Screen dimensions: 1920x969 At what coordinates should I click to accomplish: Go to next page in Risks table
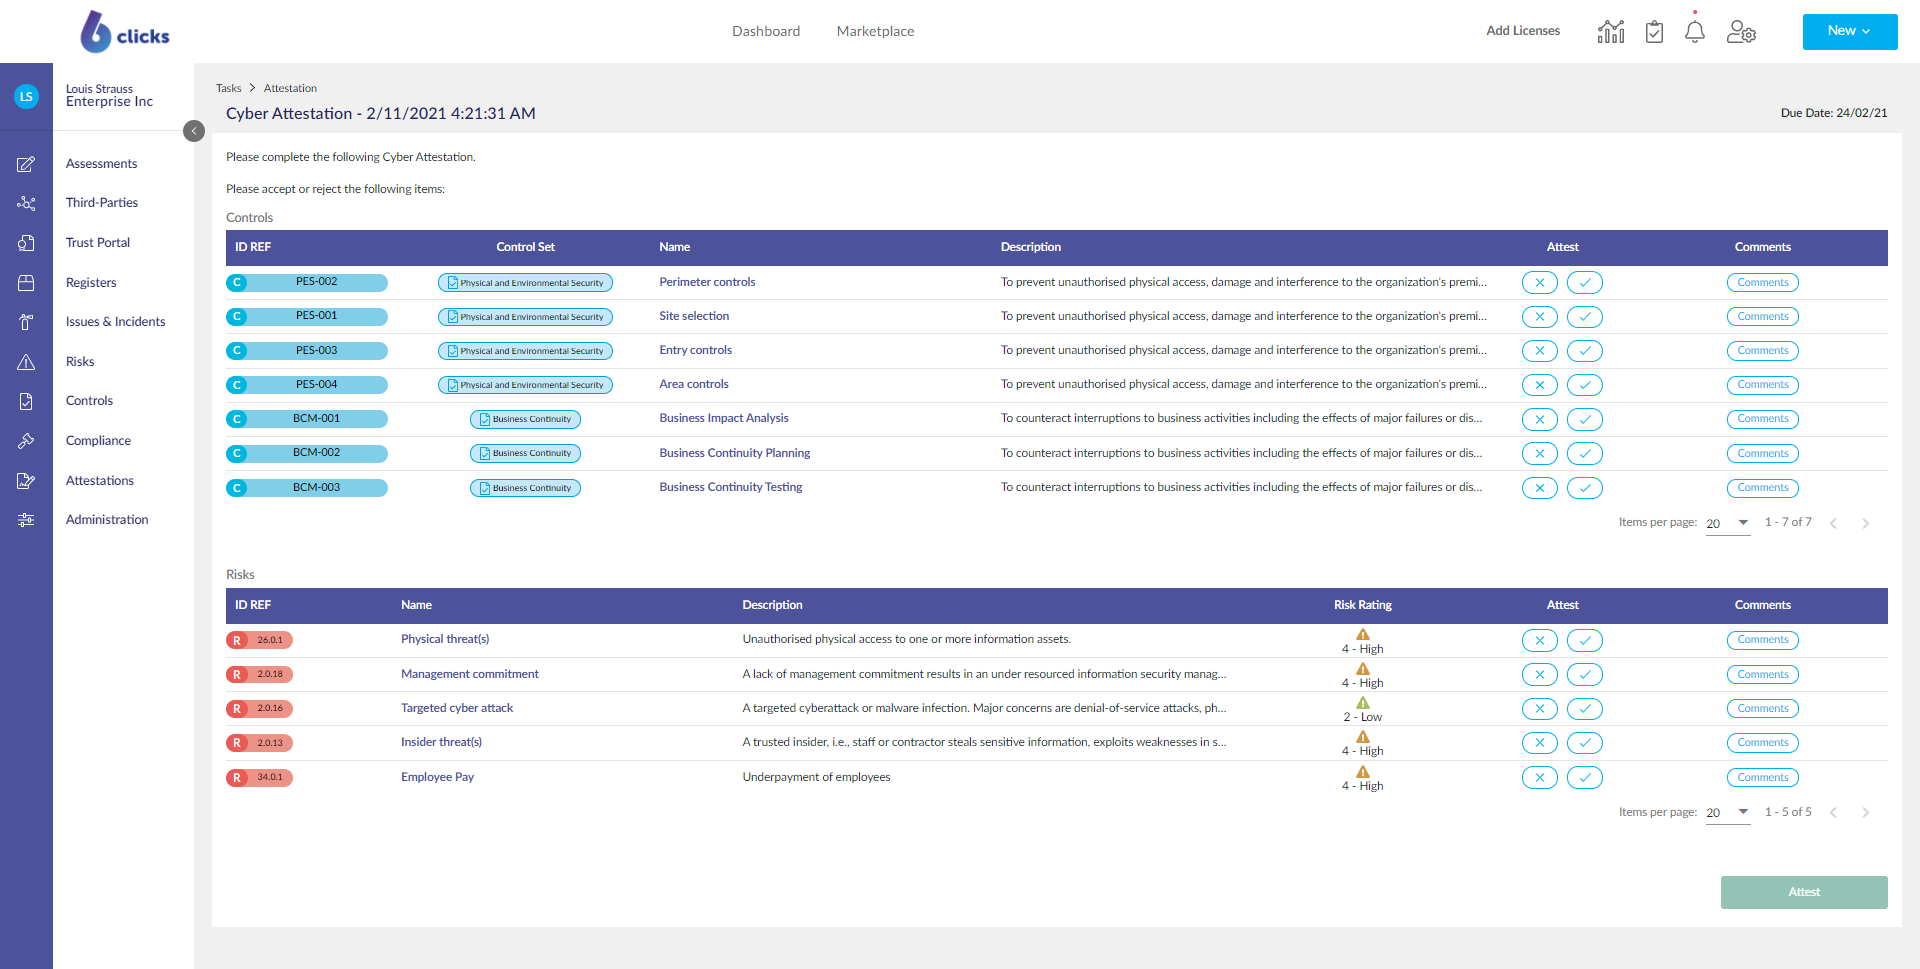click(x=1866, y=812)
